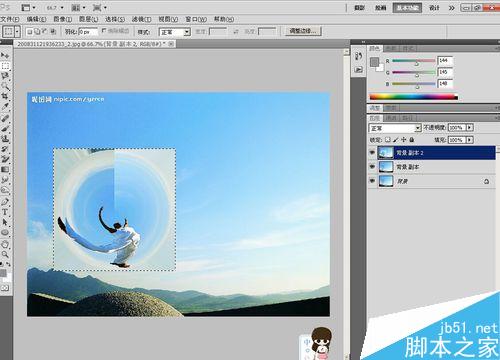Open the 选择 menu
The image size is (500, 360).
[x=115, y=19]
